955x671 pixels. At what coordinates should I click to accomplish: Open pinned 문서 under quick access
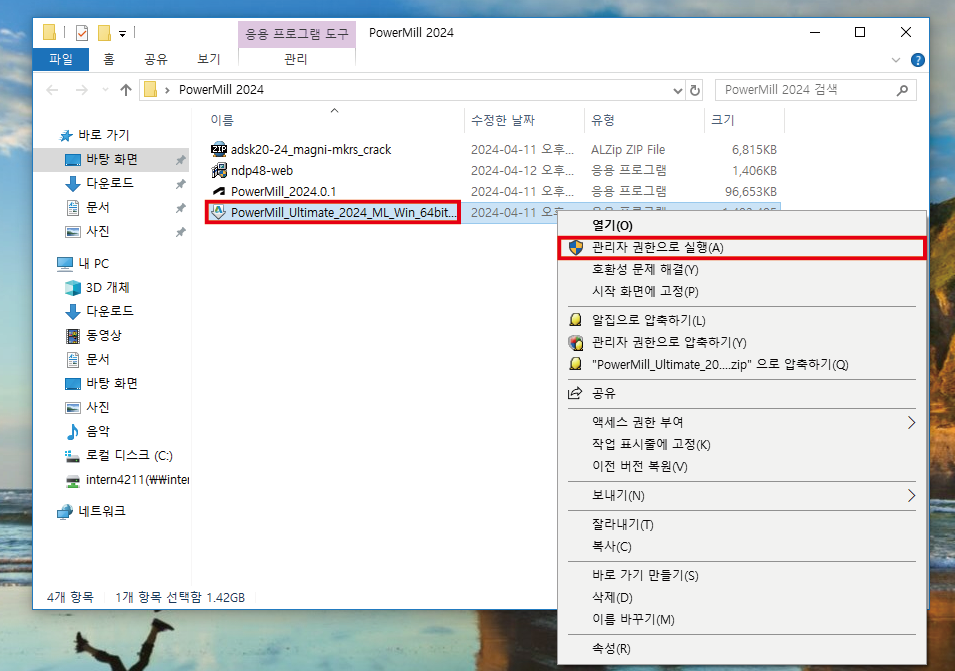click(x=97, y=208)
